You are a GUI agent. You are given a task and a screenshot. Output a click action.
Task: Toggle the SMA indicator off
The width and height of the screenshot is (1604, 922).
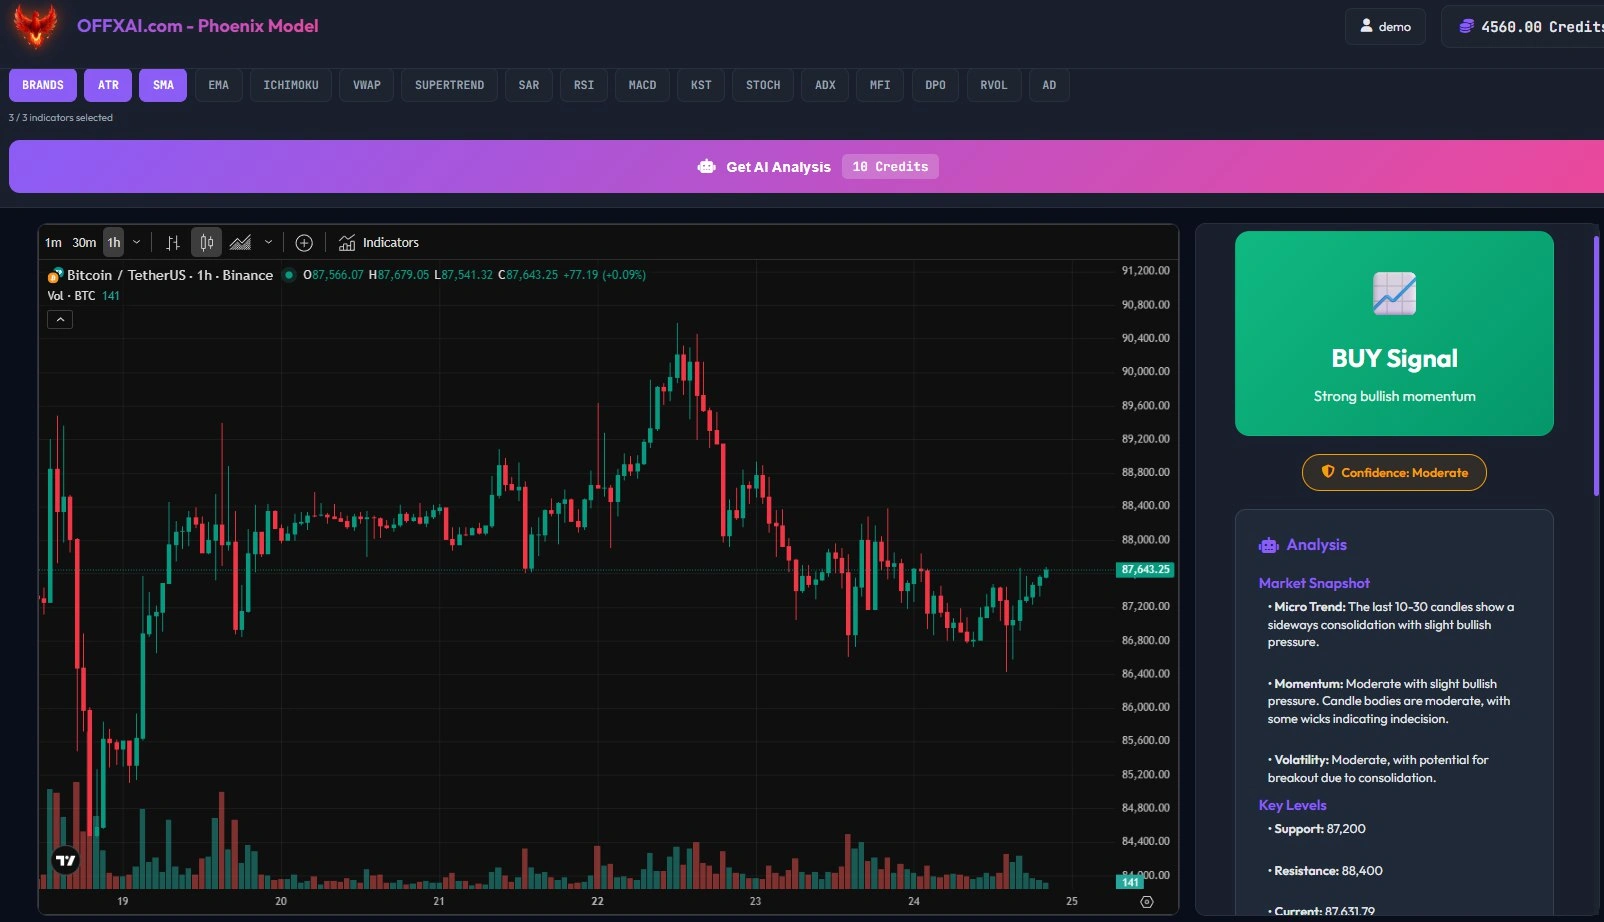tap(163, 85)
